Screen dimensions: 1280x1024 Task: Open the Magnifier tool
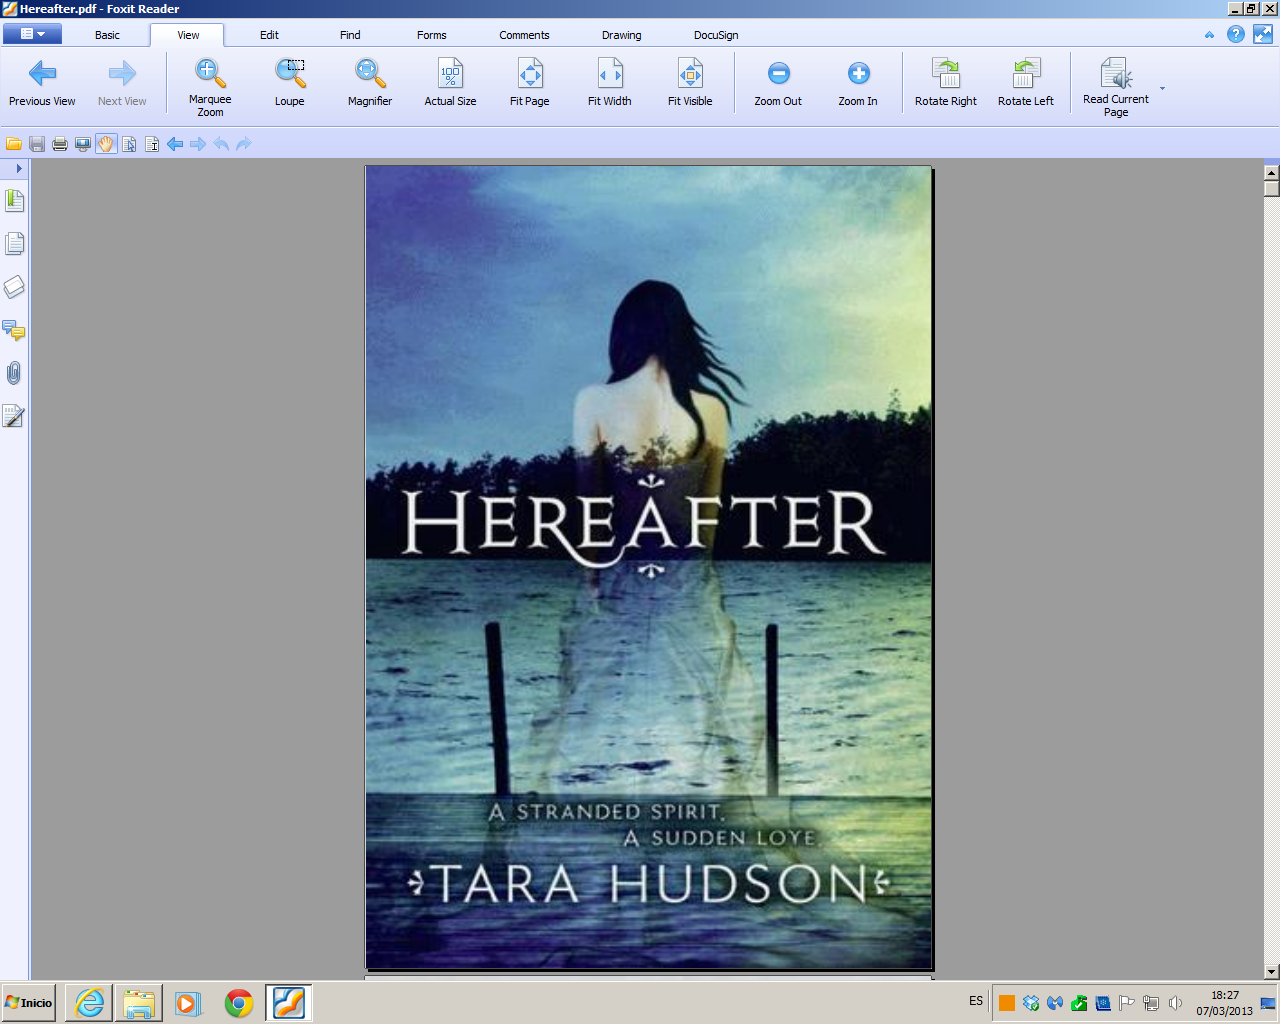[370, 83]
